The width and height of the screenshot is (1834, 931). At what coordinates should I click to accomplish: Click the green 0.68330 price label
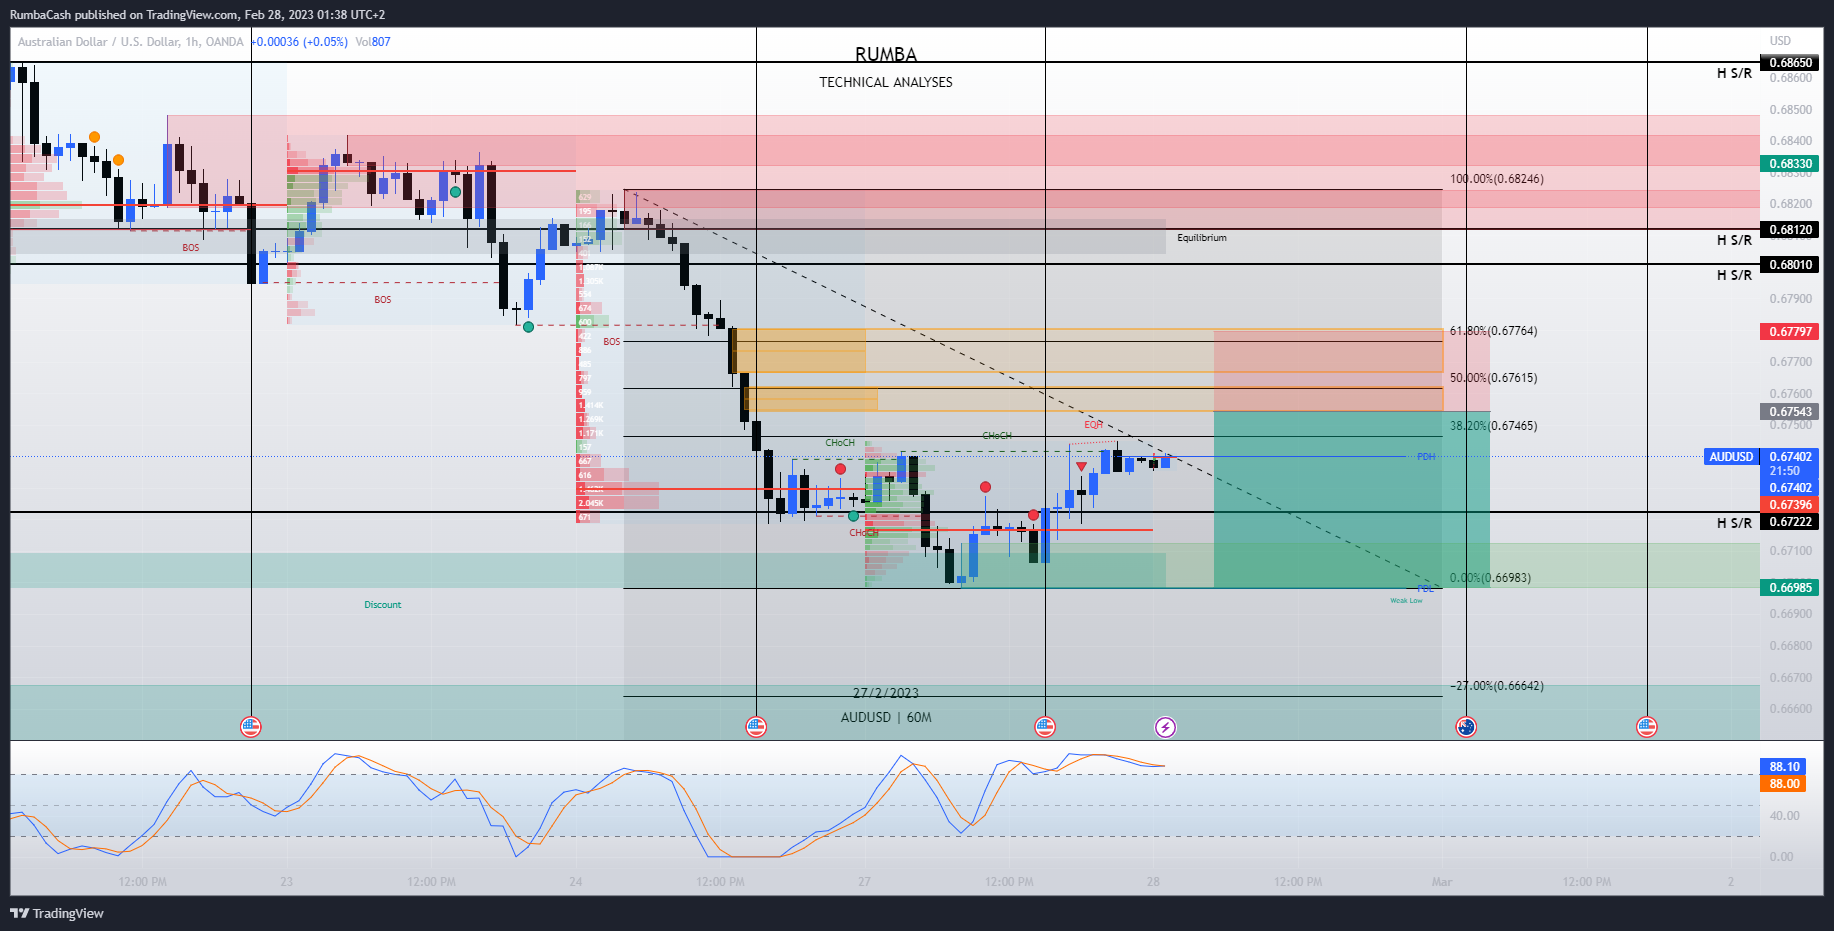1790,164
